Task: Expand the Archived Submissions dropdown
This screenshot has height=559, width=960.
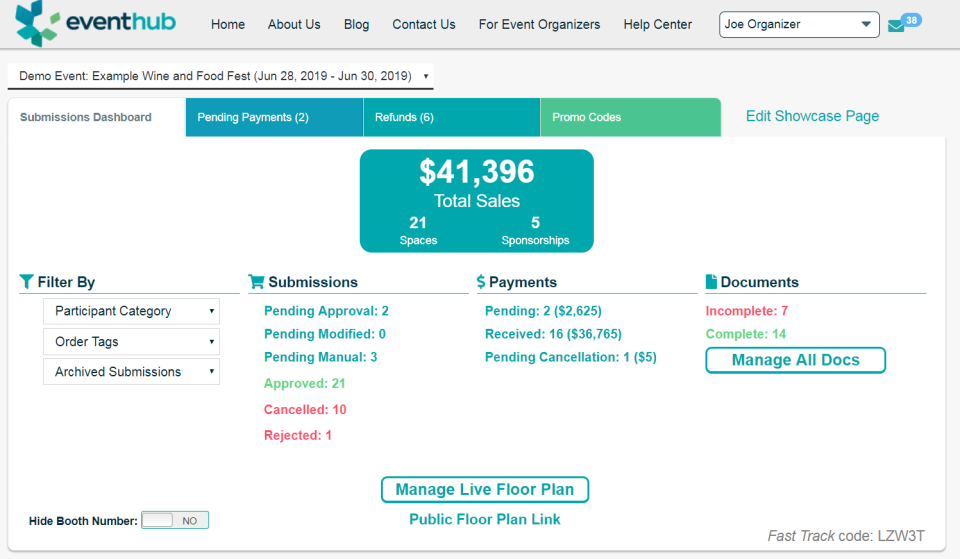Action: (131, 371)
